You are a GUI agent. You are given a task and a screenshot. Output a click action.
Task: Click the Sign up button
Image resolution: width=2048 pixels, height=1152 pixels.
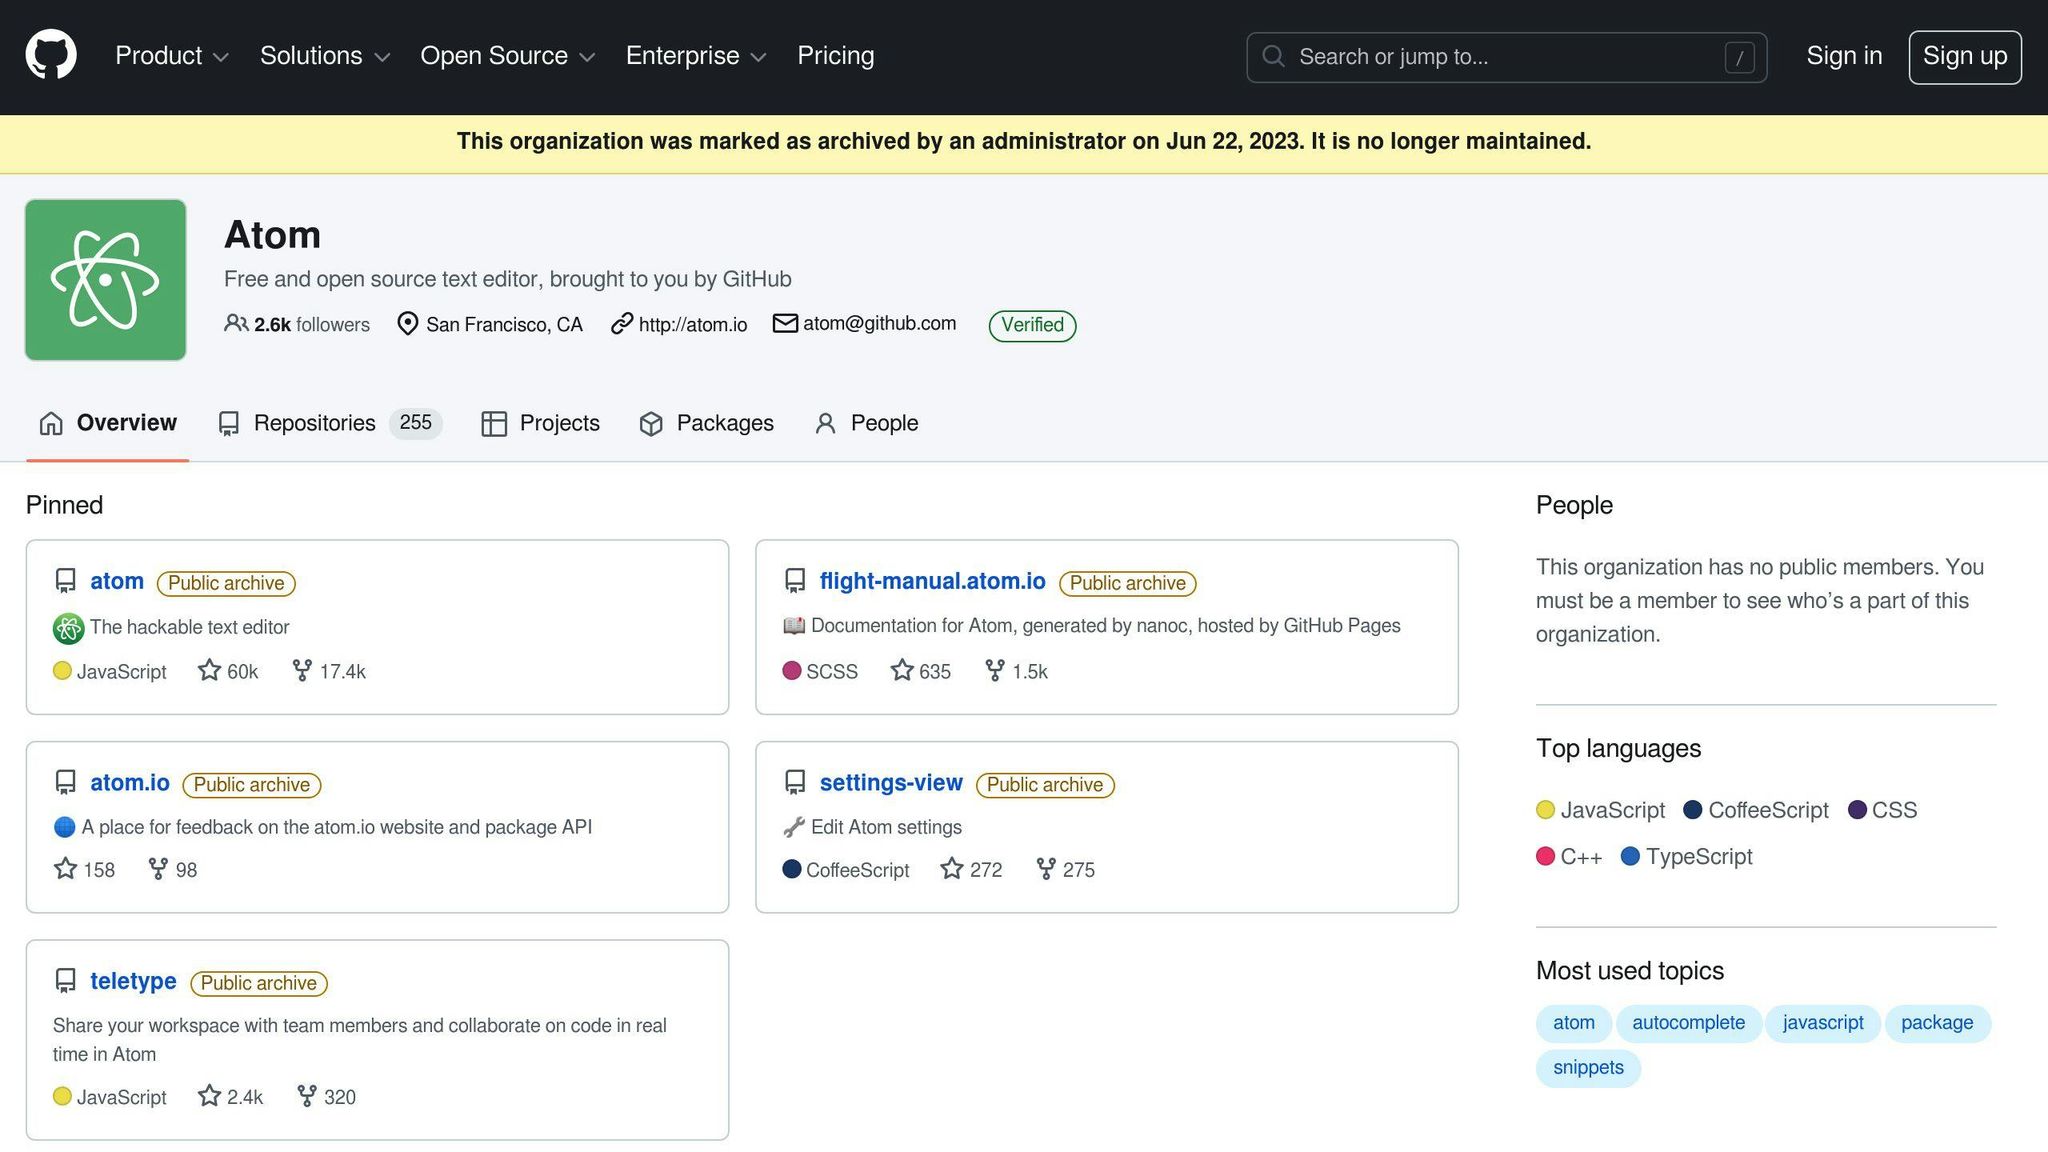click(1964, 57)
